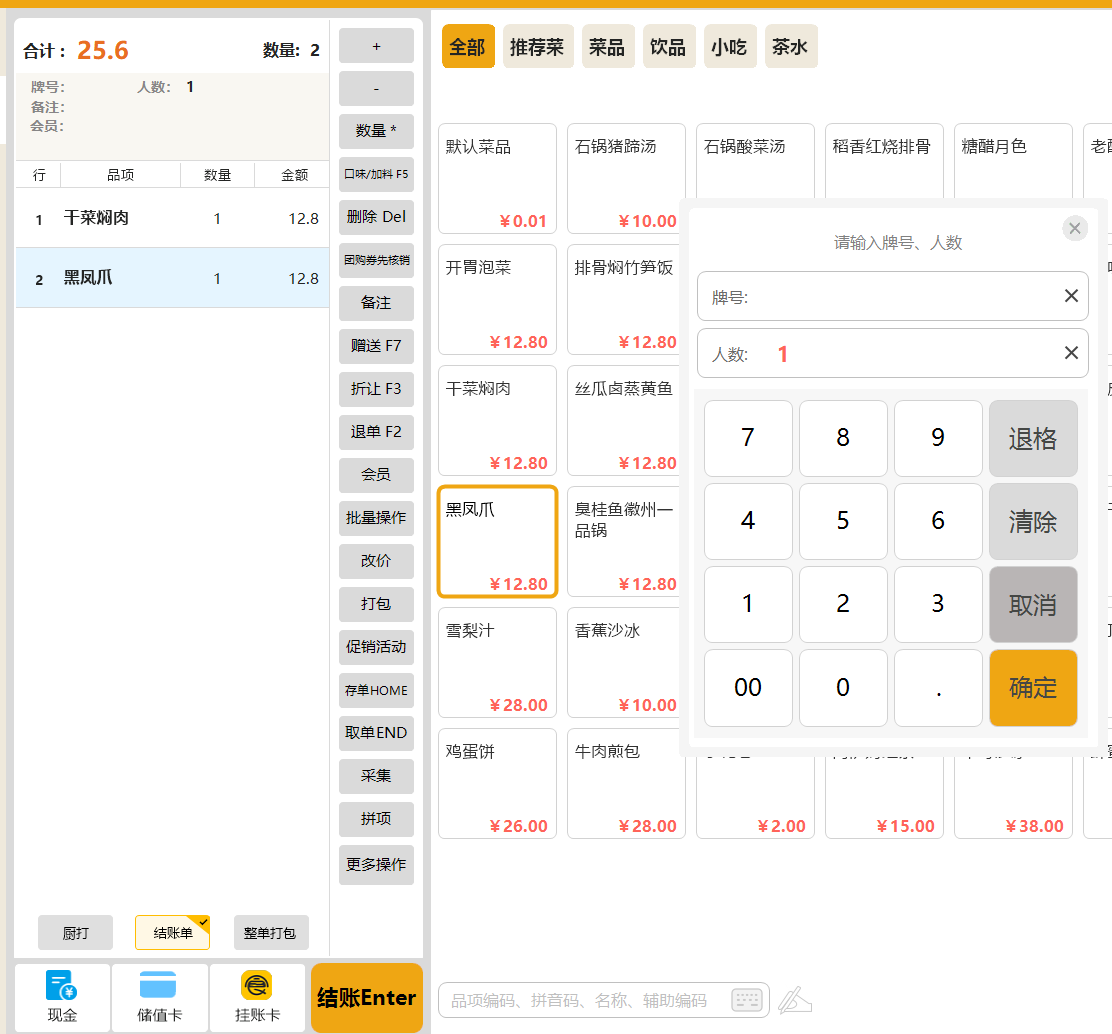Clear the 人数 field with its X icon
Screen dimensions: 1112x1034
(x=1071, y=352)
